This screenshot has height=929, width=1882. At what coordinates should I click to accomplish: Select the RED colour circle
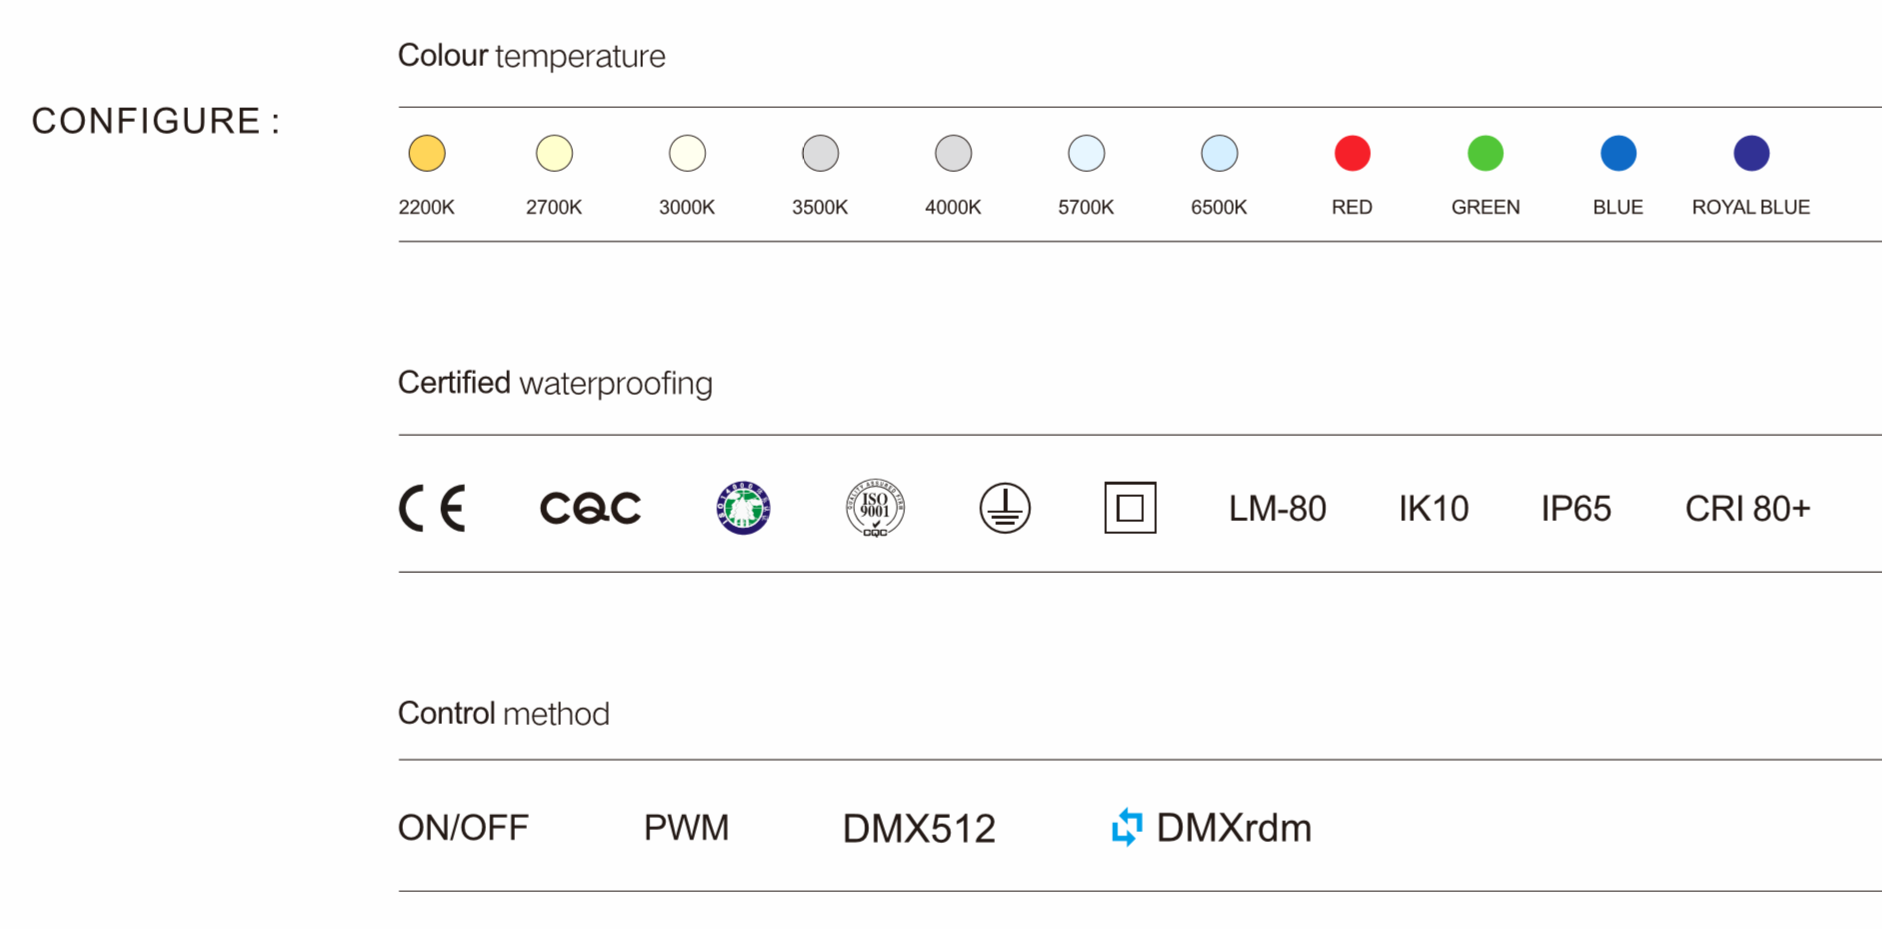point(1352,154)
